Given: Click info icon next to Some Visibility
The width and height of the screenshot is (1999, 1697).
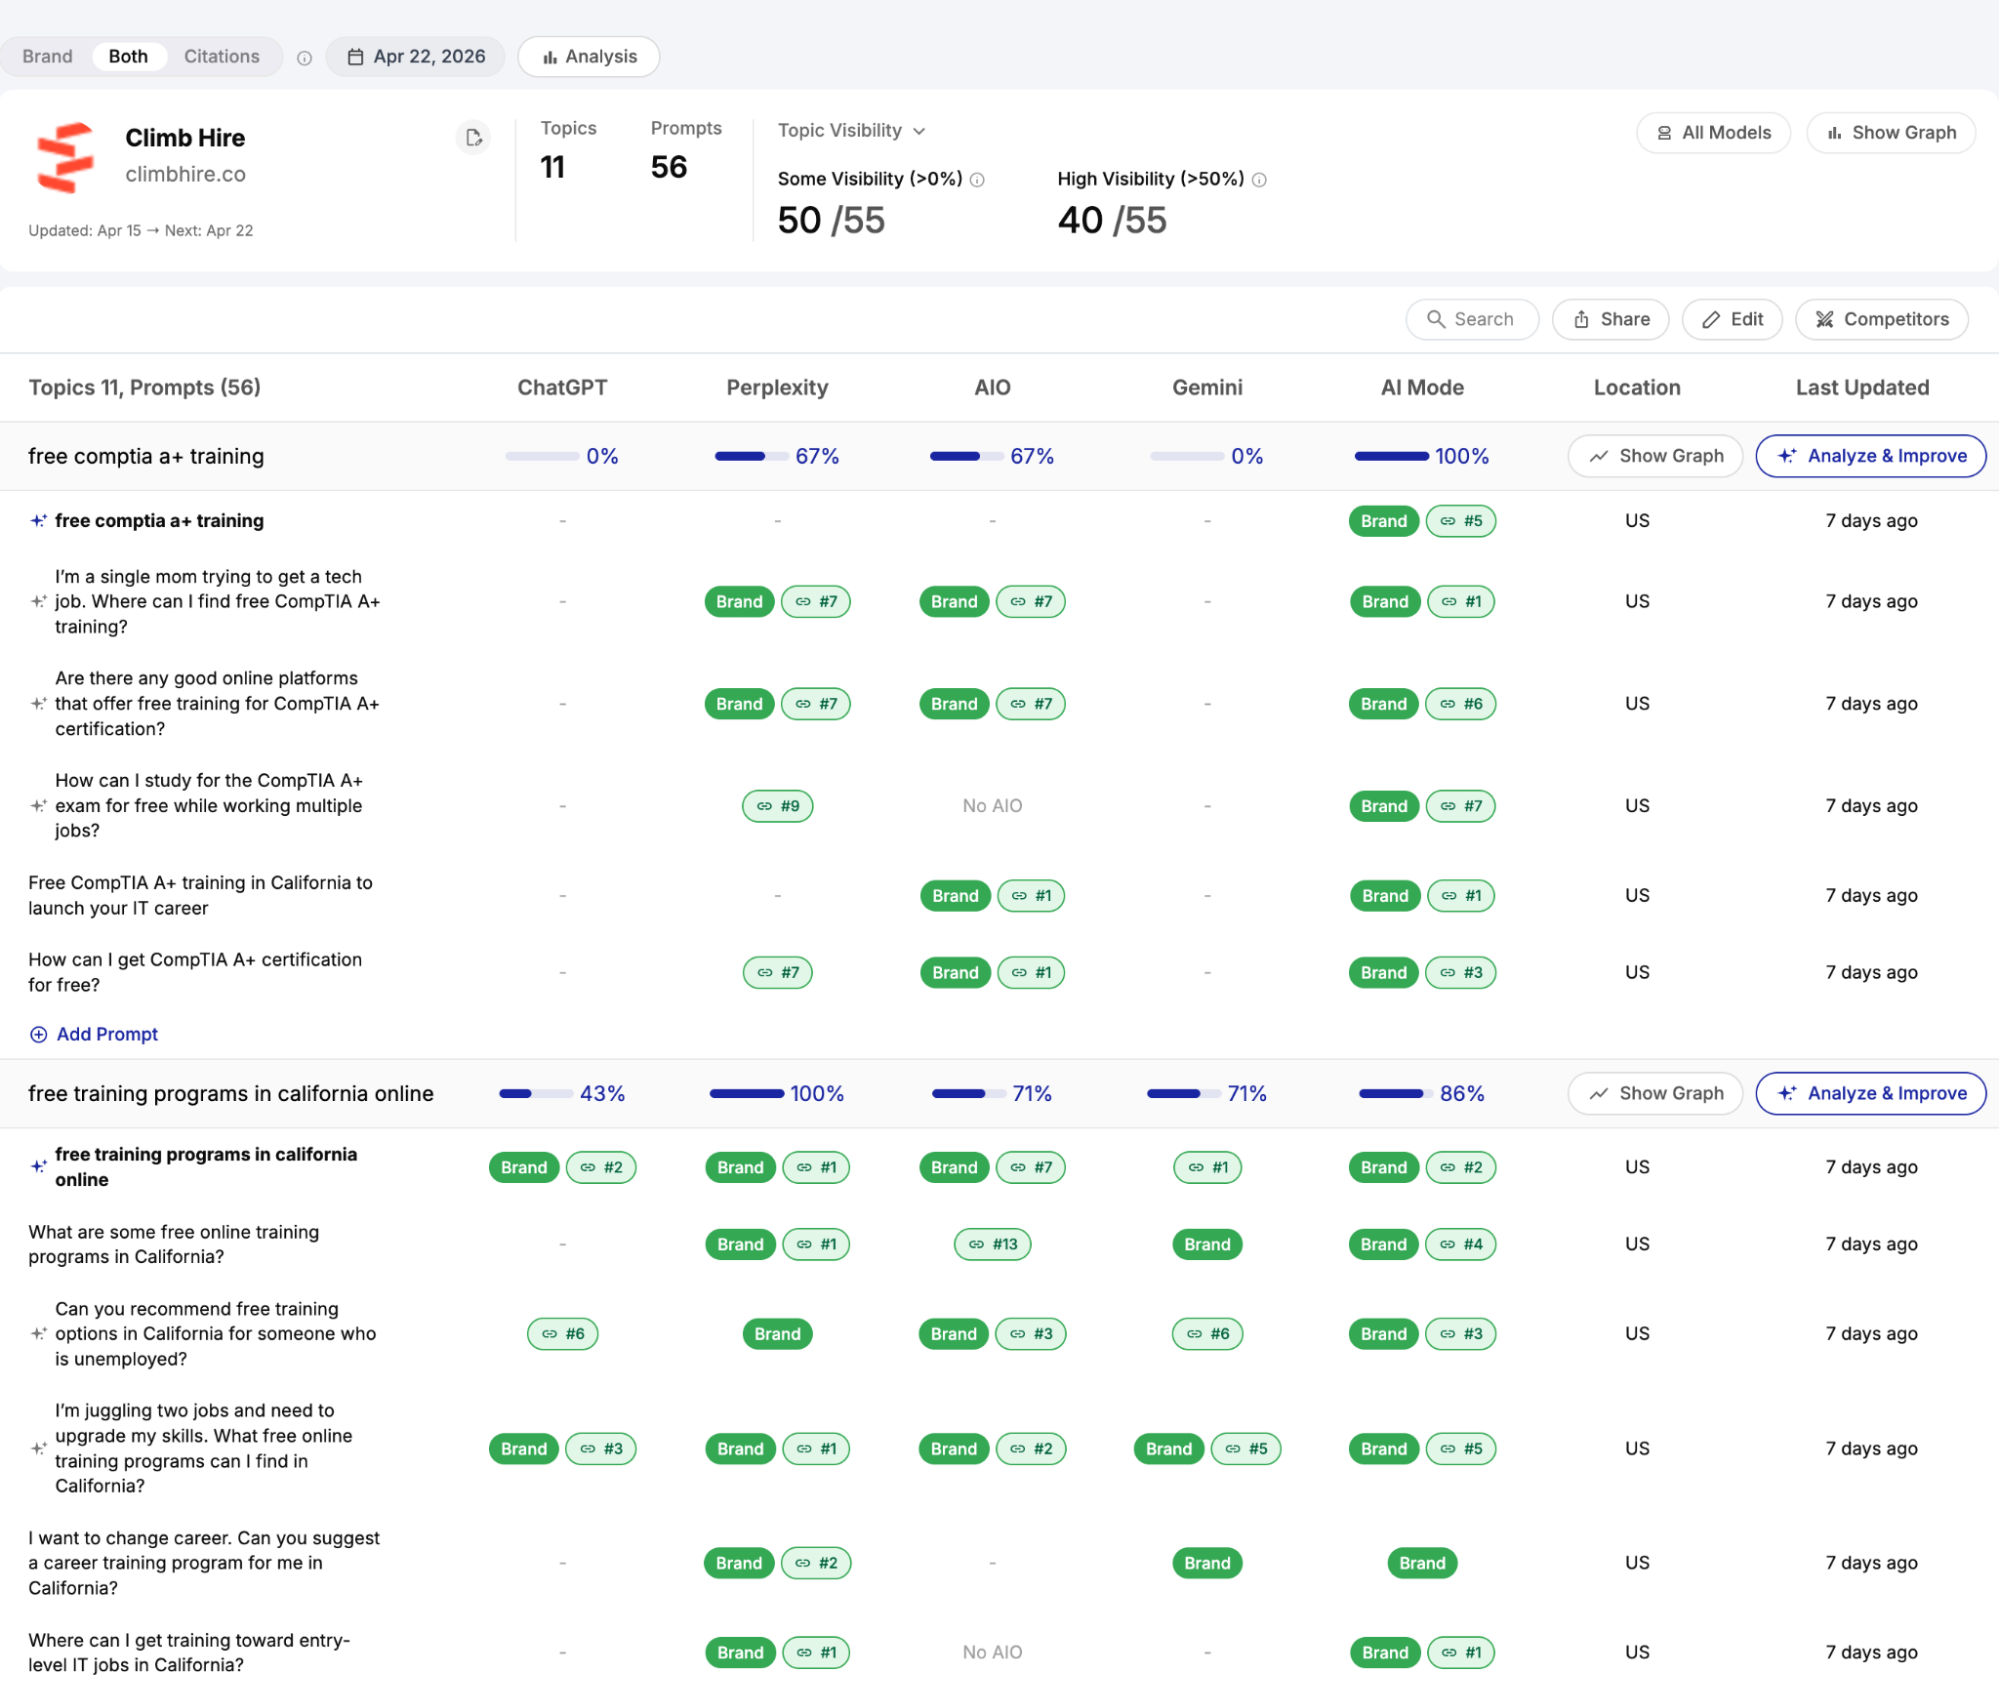Looking at the screenshot, I should point(977,180).
